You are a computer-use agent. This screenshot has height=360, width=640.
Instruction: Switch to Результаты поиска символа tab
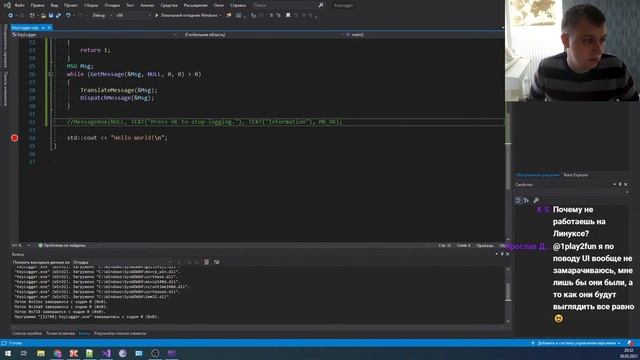coord(120,333)
